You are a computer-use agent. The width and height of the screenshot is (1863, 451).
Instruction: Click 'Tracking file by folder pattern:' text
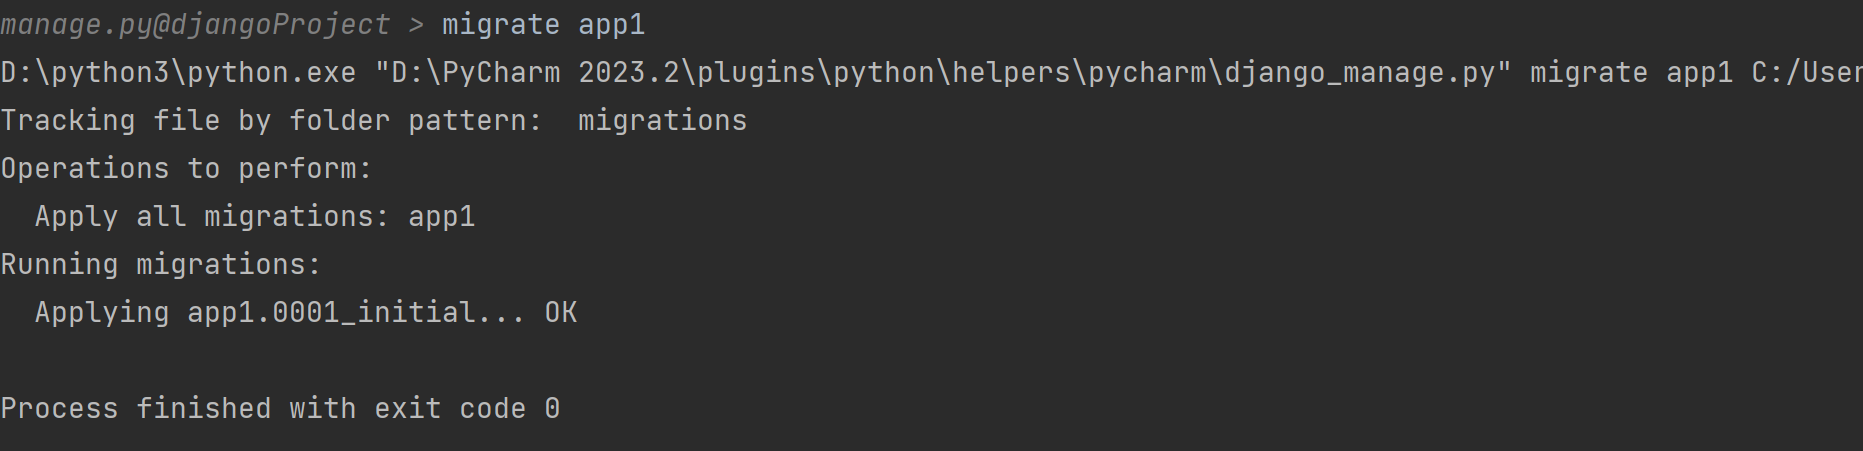tap(271, 121)
